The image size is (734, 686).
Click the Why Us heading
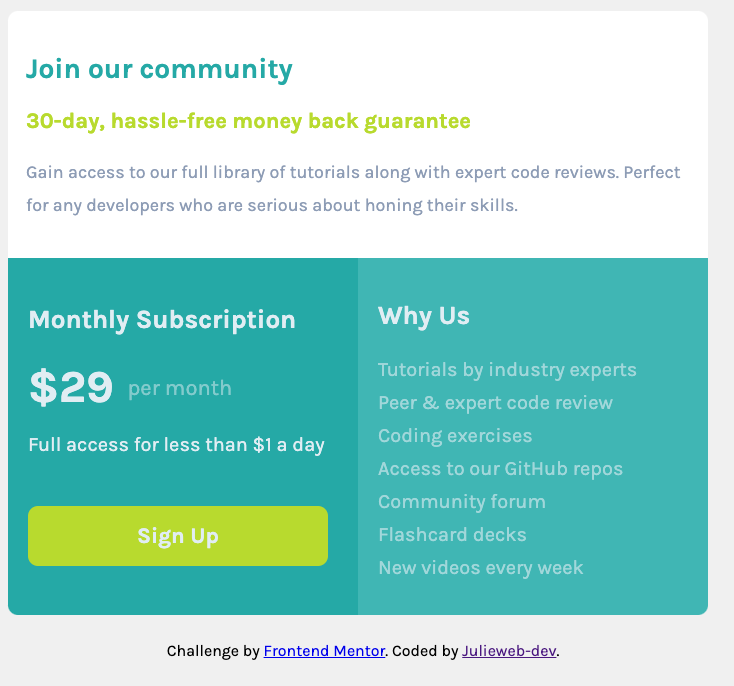pos(424,316)
